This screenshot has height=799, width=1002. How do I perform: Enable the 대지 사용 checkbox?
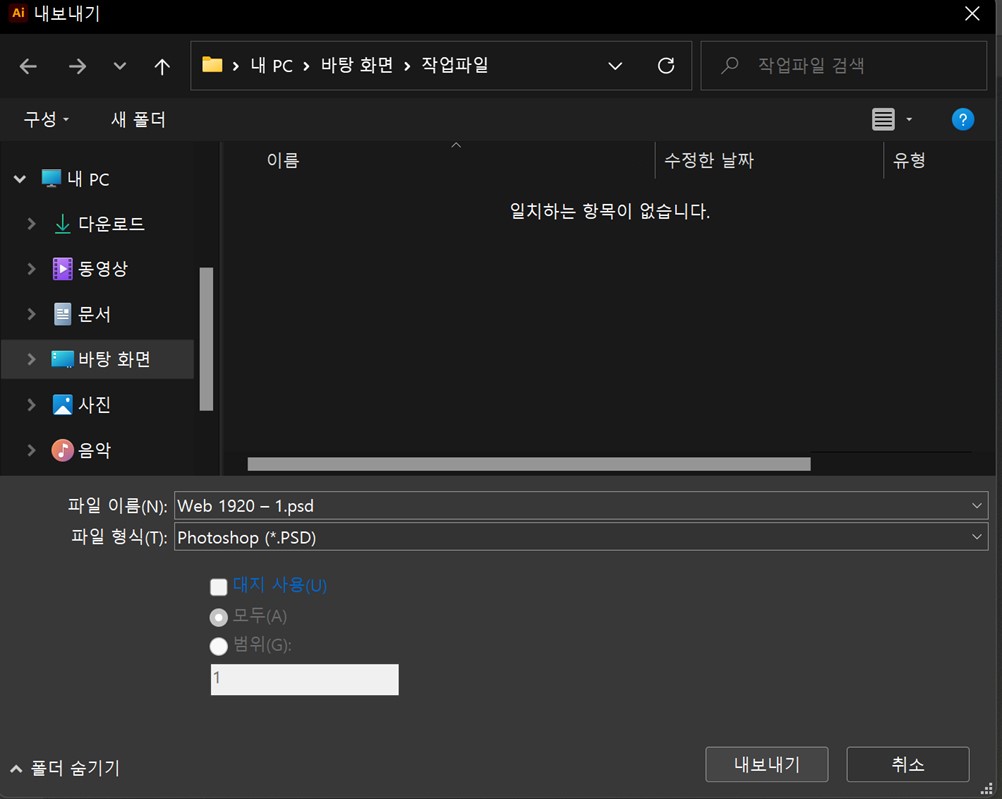pos(219,587)
